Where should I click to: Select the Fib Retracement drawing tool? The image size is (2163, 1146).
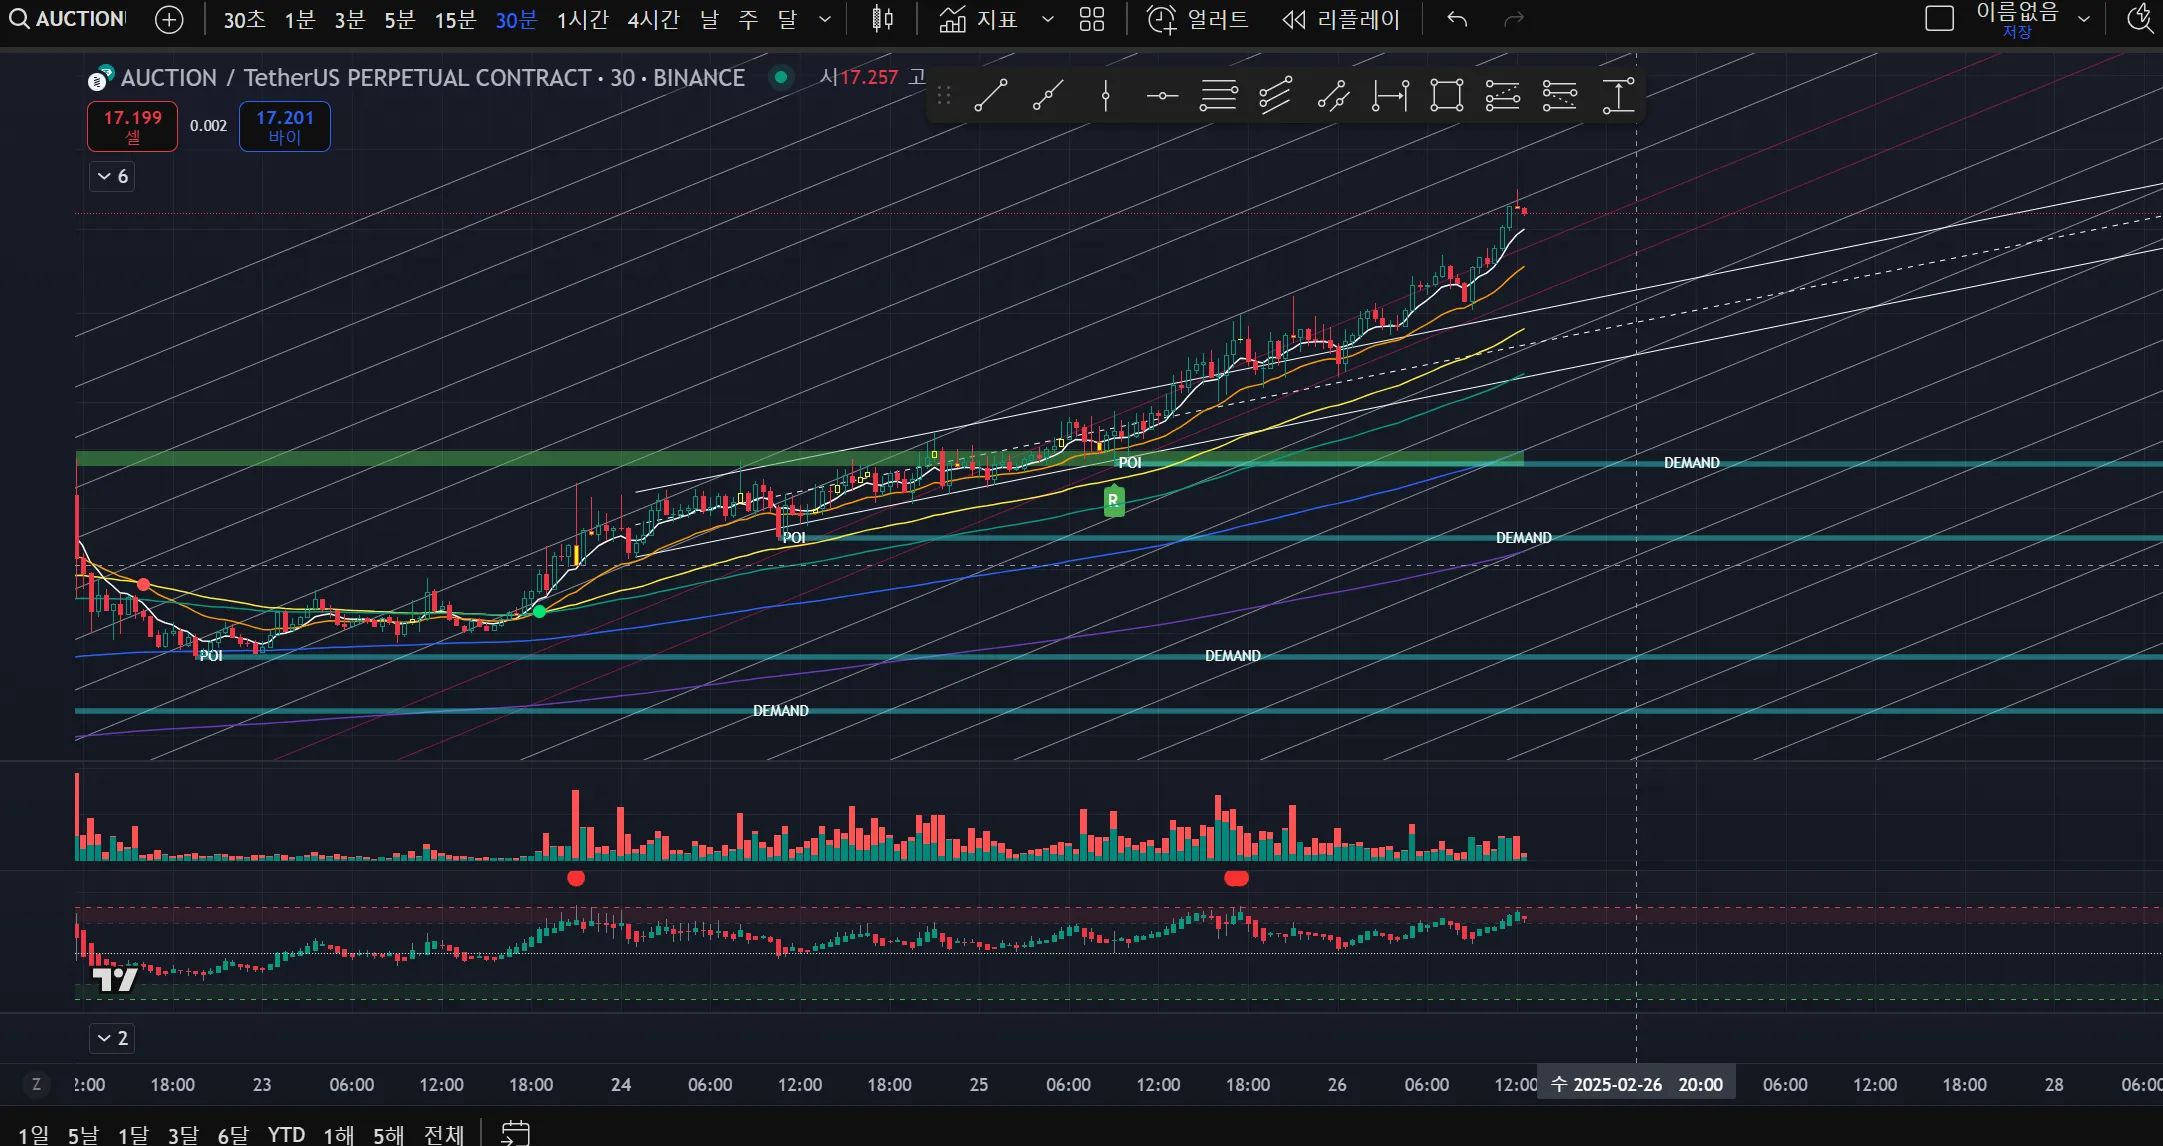coord(1218,96)
